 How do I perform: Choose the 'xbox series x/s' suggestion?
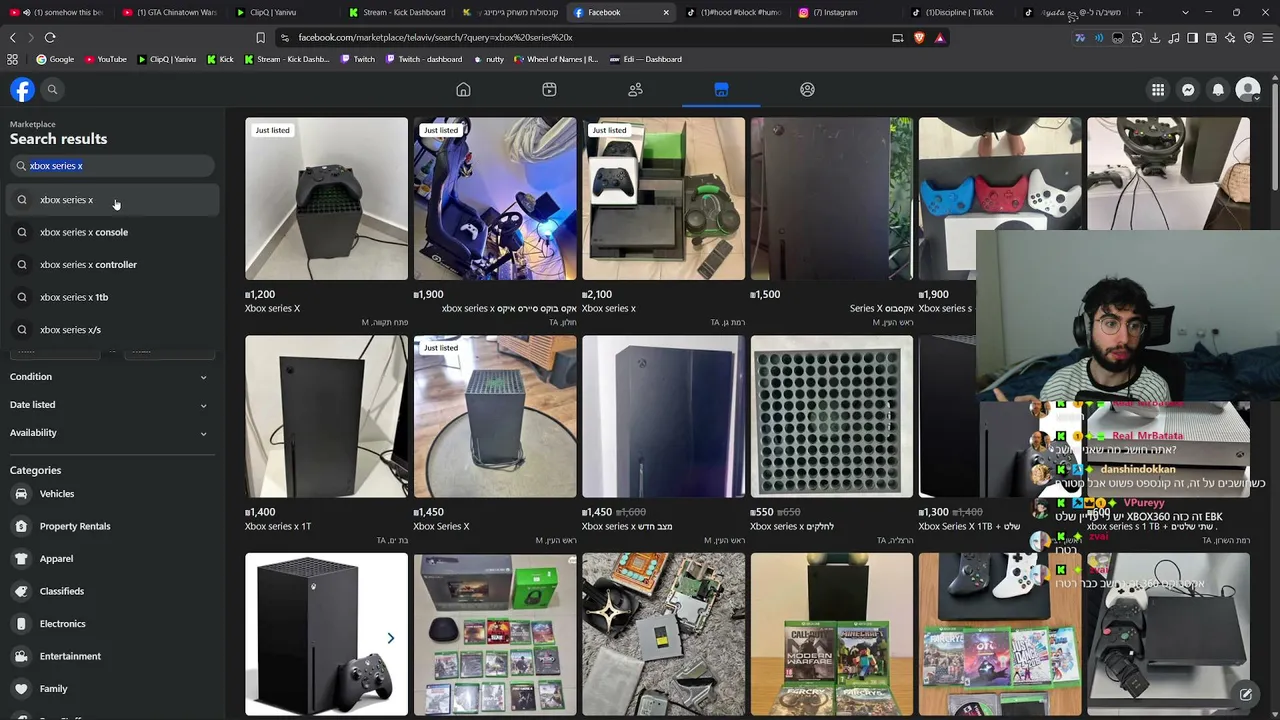pos(111,330)
